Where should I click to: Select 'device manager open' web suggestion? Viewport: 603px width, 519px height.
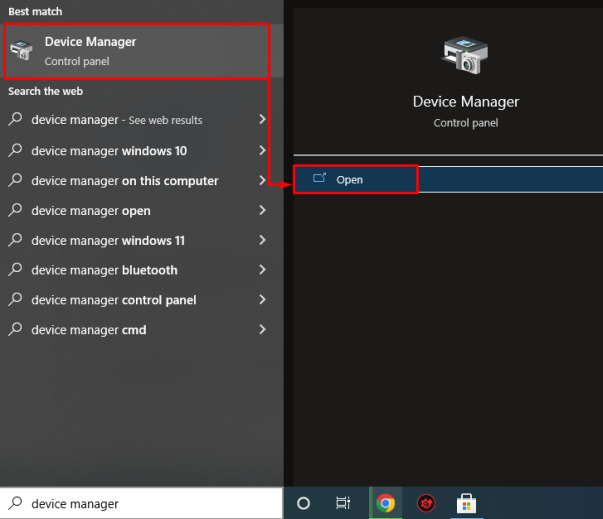pos(91,210)
